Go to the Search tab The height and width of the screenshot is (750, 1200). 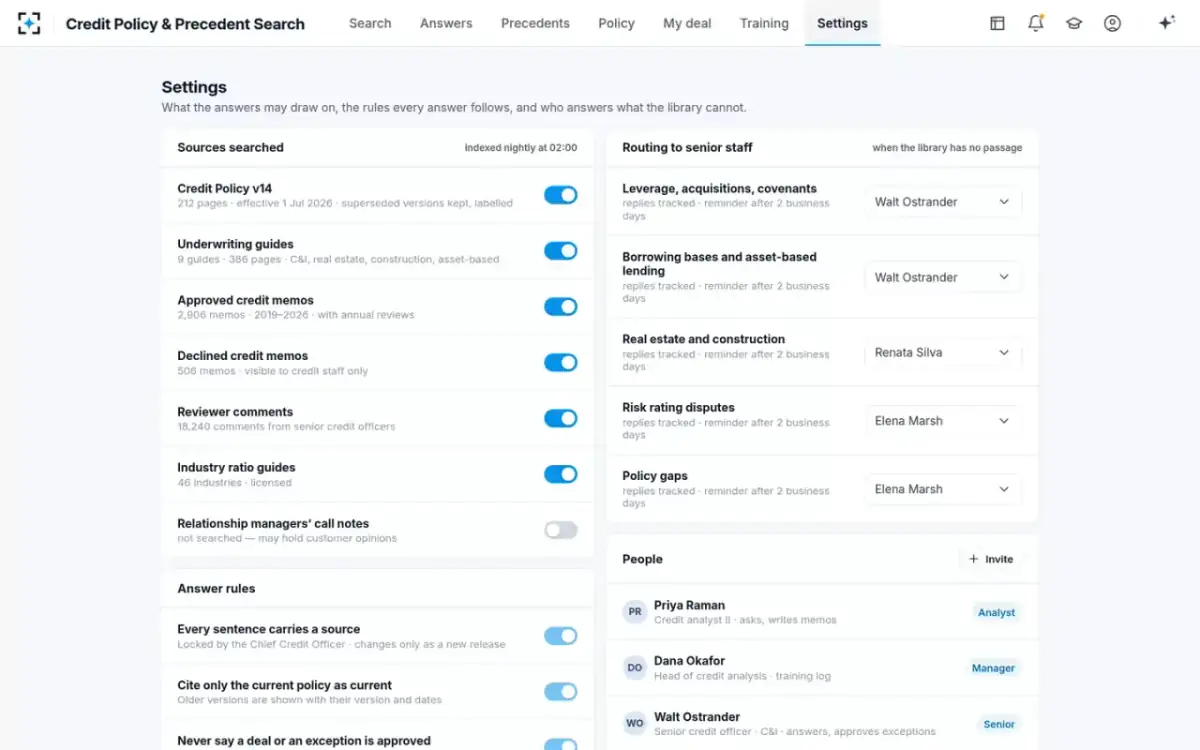[x=370, y=23]
